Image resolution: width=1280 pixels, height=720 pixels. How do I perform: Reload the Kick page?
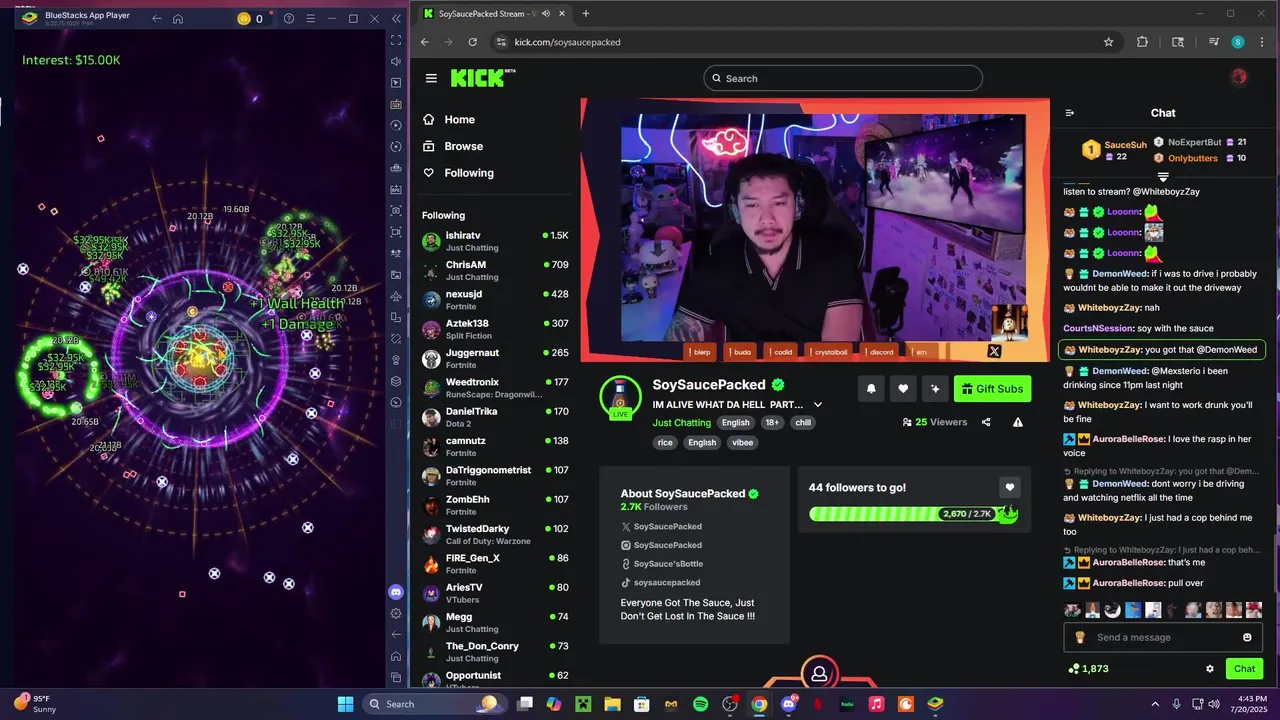(472, 42)
